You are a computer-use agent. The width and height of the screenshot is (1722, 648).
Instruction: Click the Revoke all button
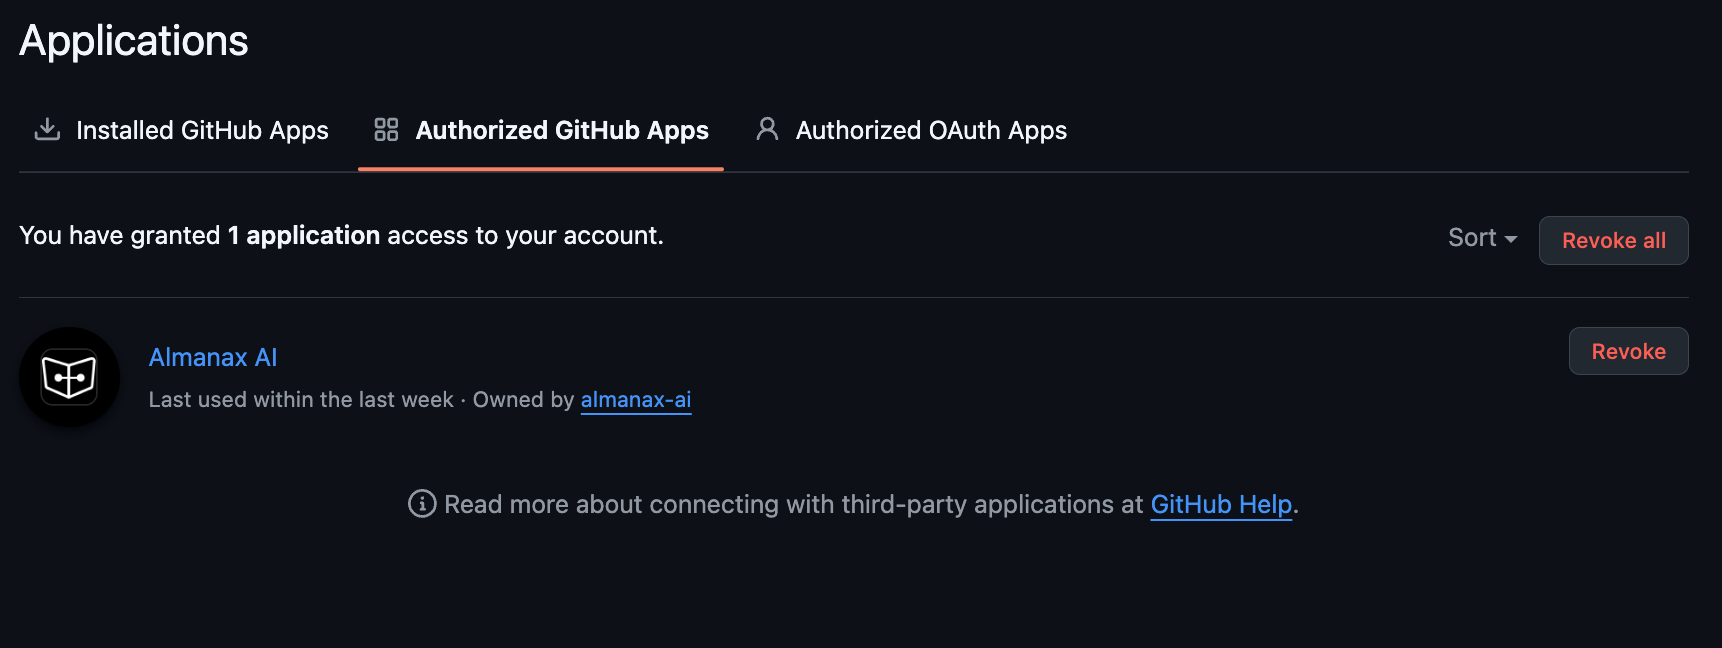(1613, 240)
